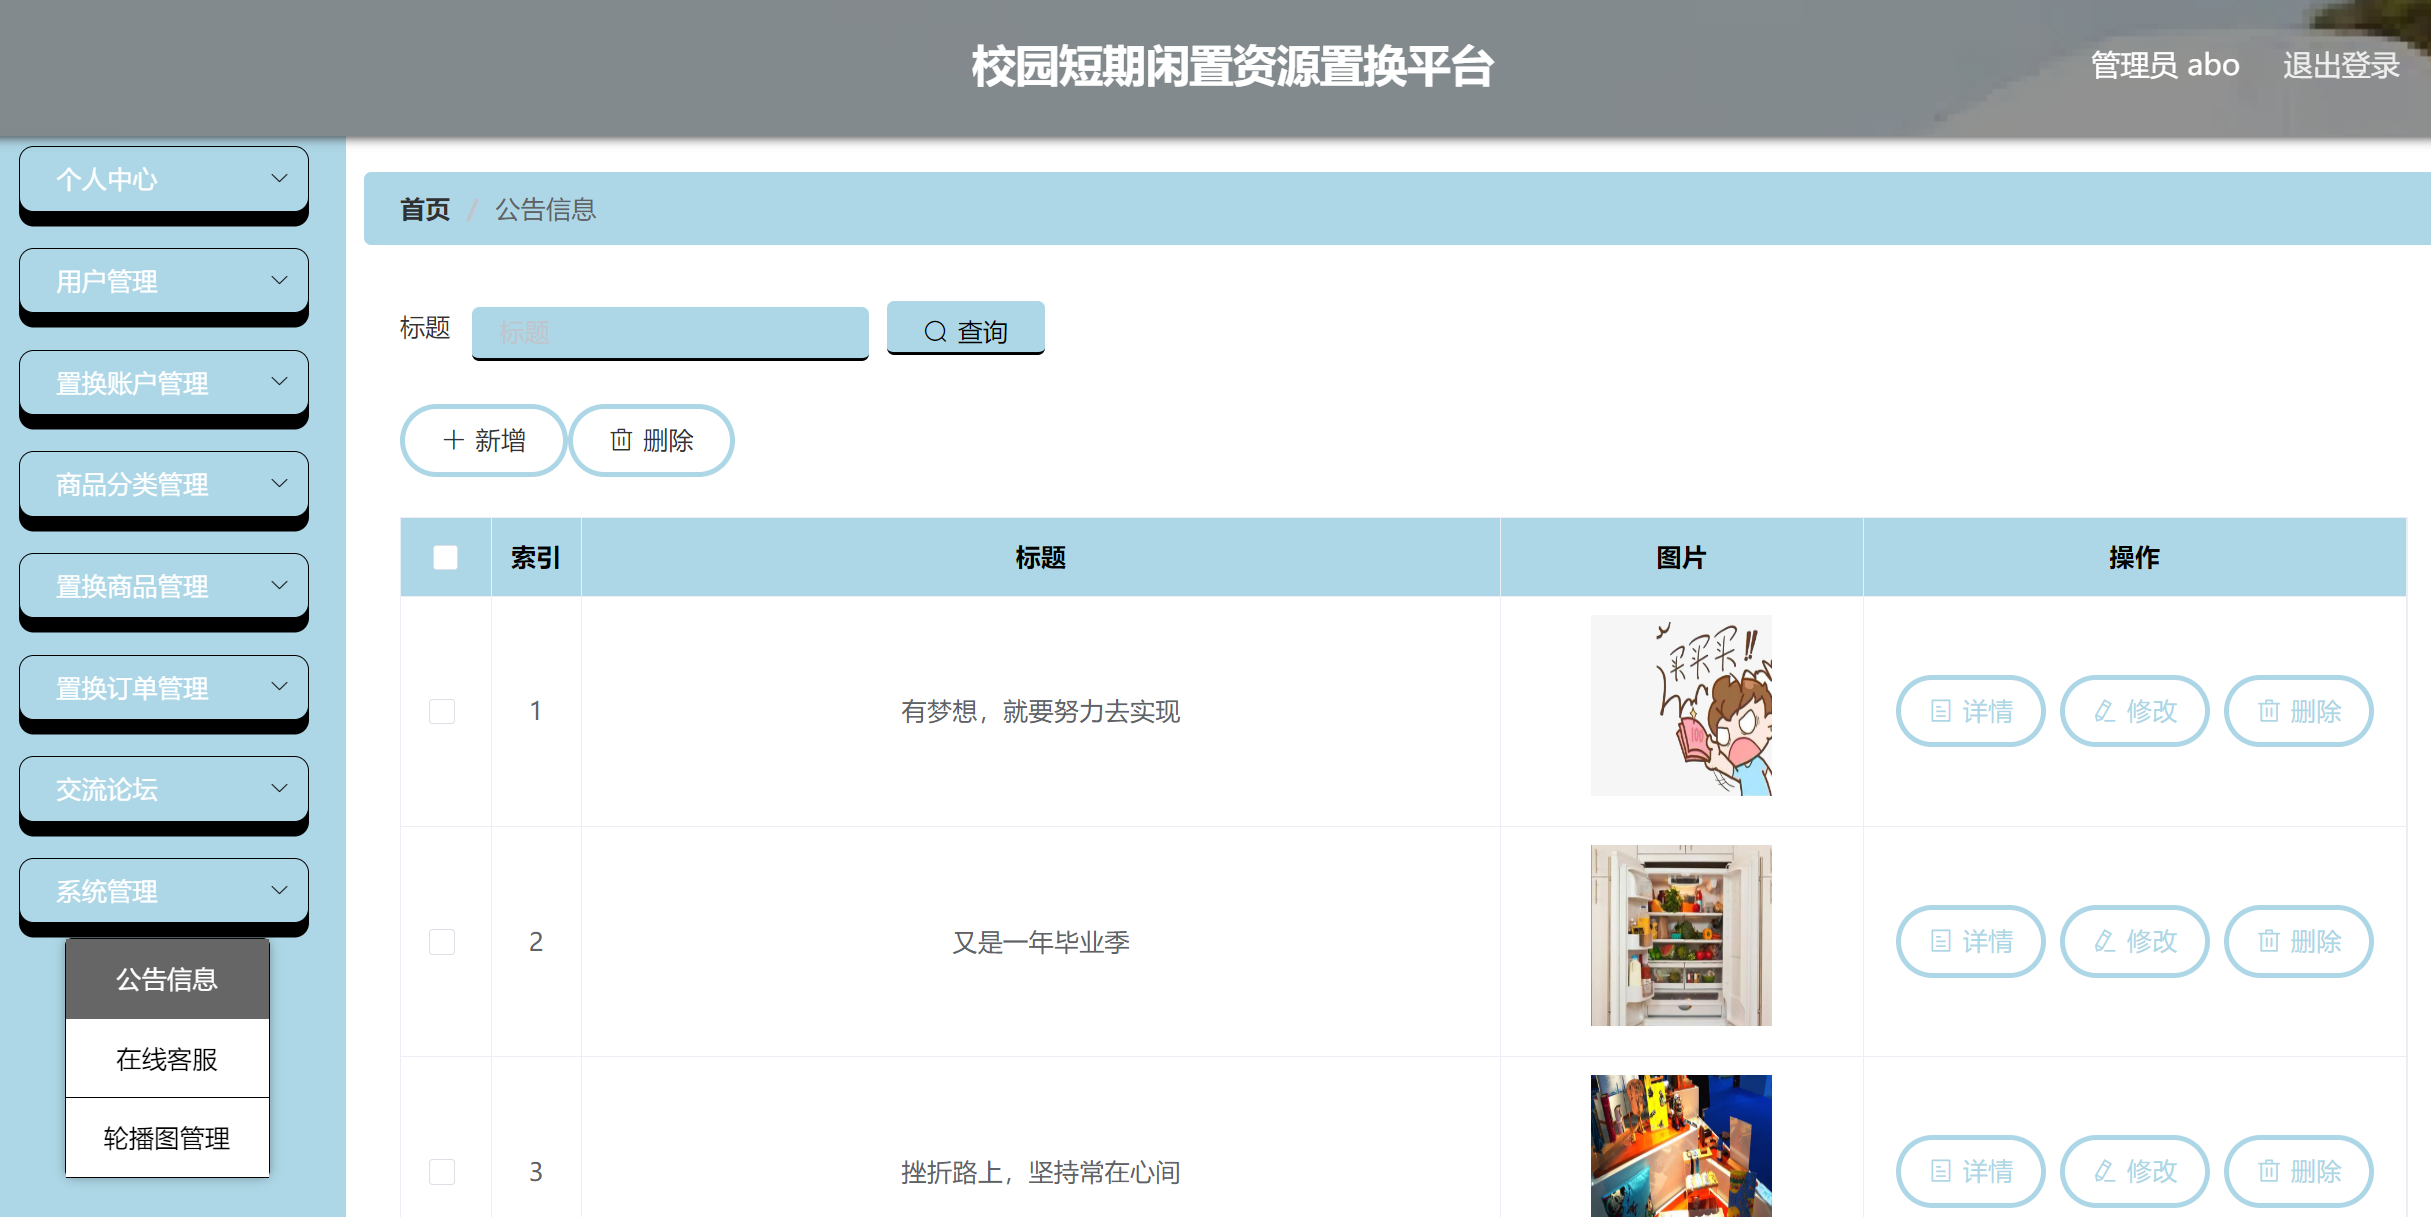The image size is (2431, 1217).
Task: Select 在线客服 from the system menu
Action: [166, 1058]
